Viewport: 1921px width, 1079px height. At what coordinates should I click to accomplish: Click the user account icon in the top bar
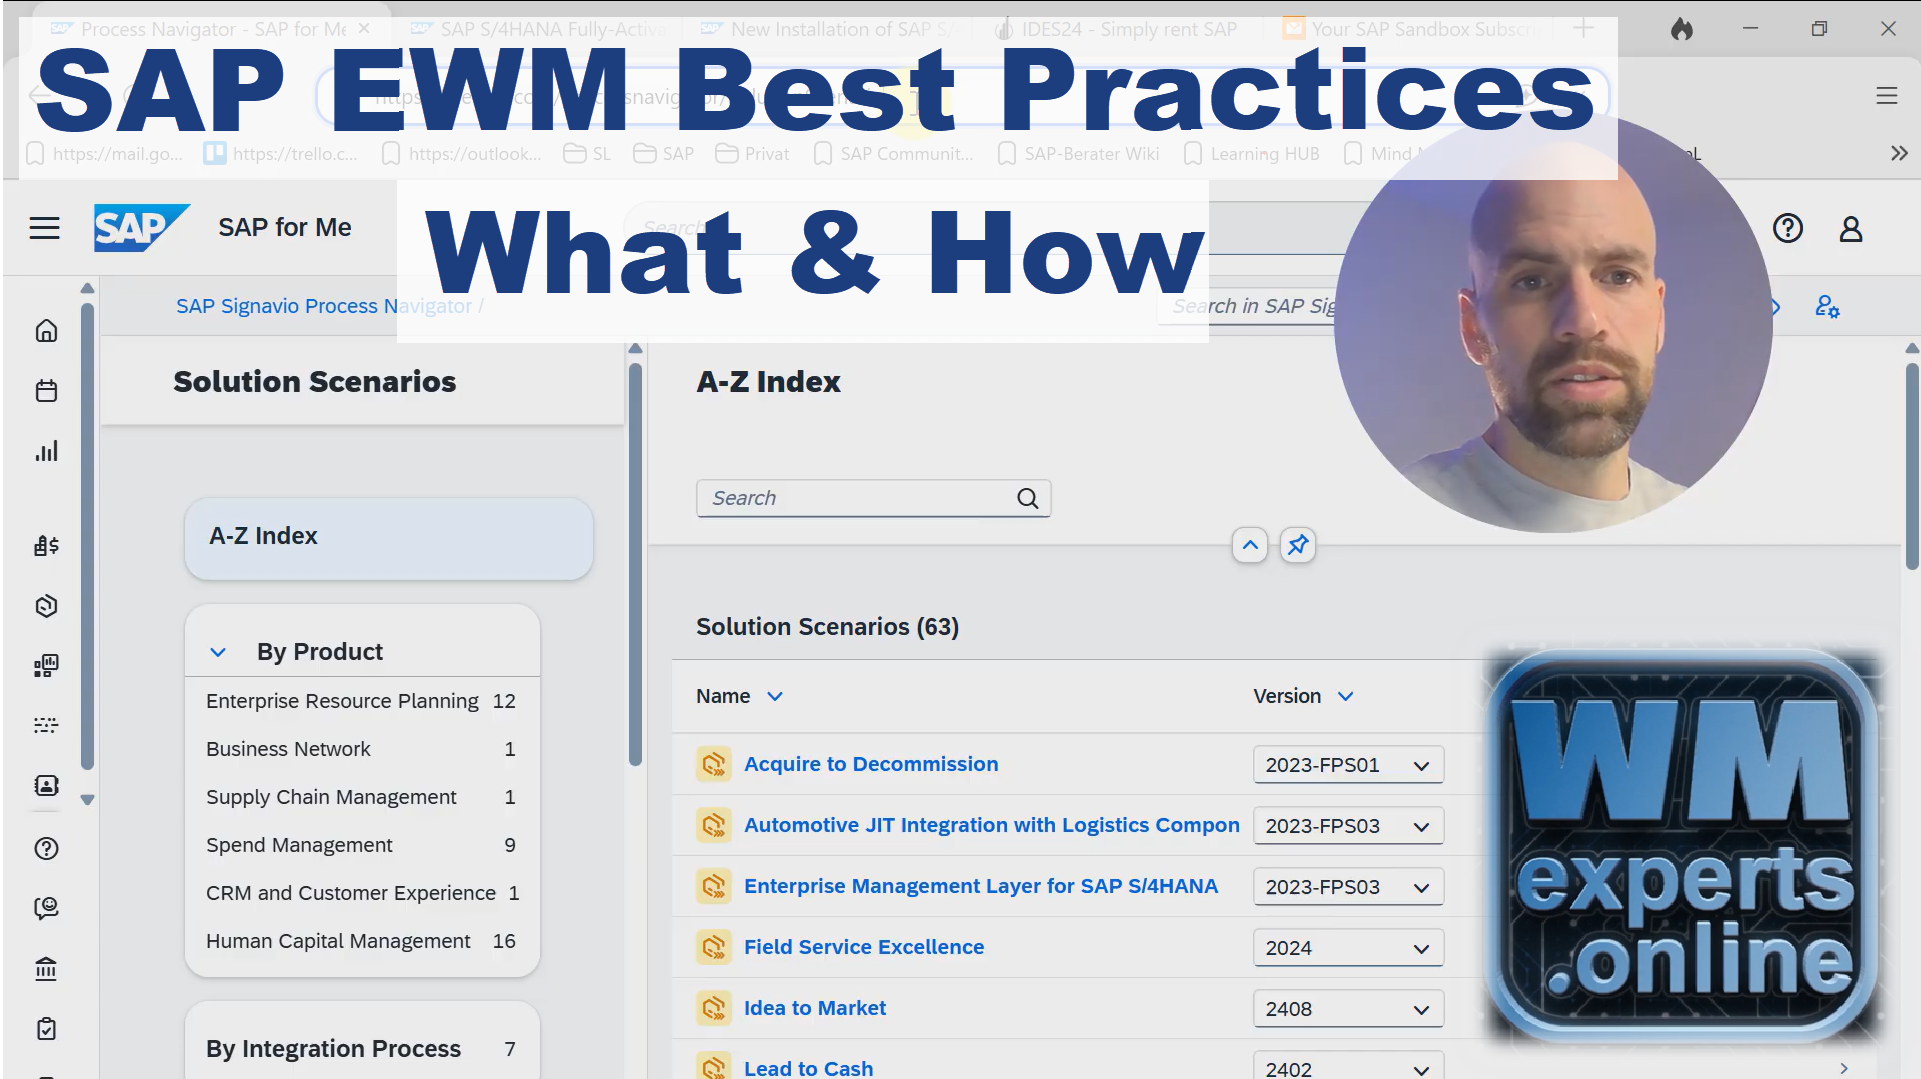tap(1851, 228)
